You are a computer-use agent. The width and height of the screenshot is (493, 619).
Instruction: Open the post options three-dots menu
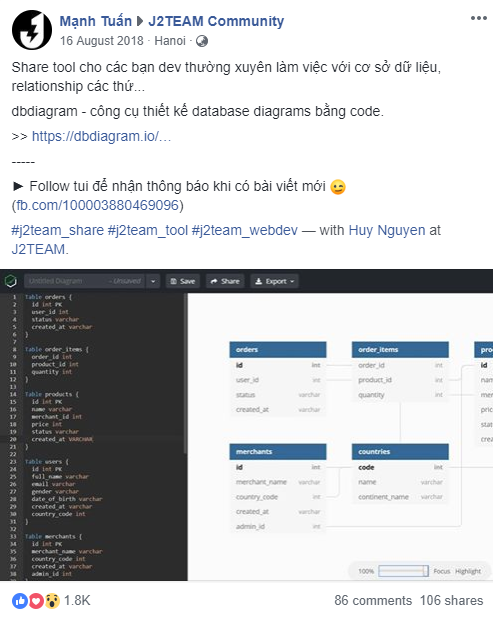[x=478, y=18]
